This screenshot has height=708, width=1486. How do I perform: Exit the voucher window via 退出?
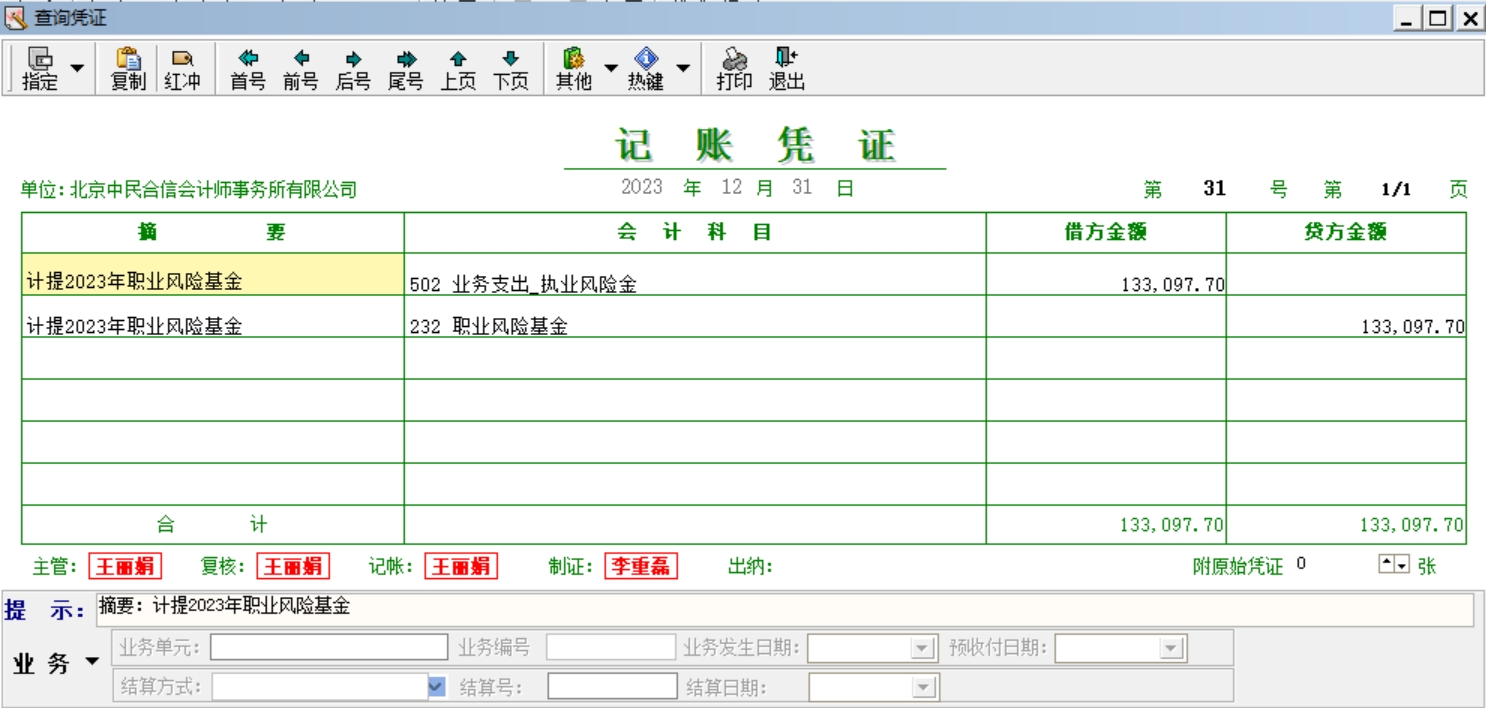pos(786,69)
